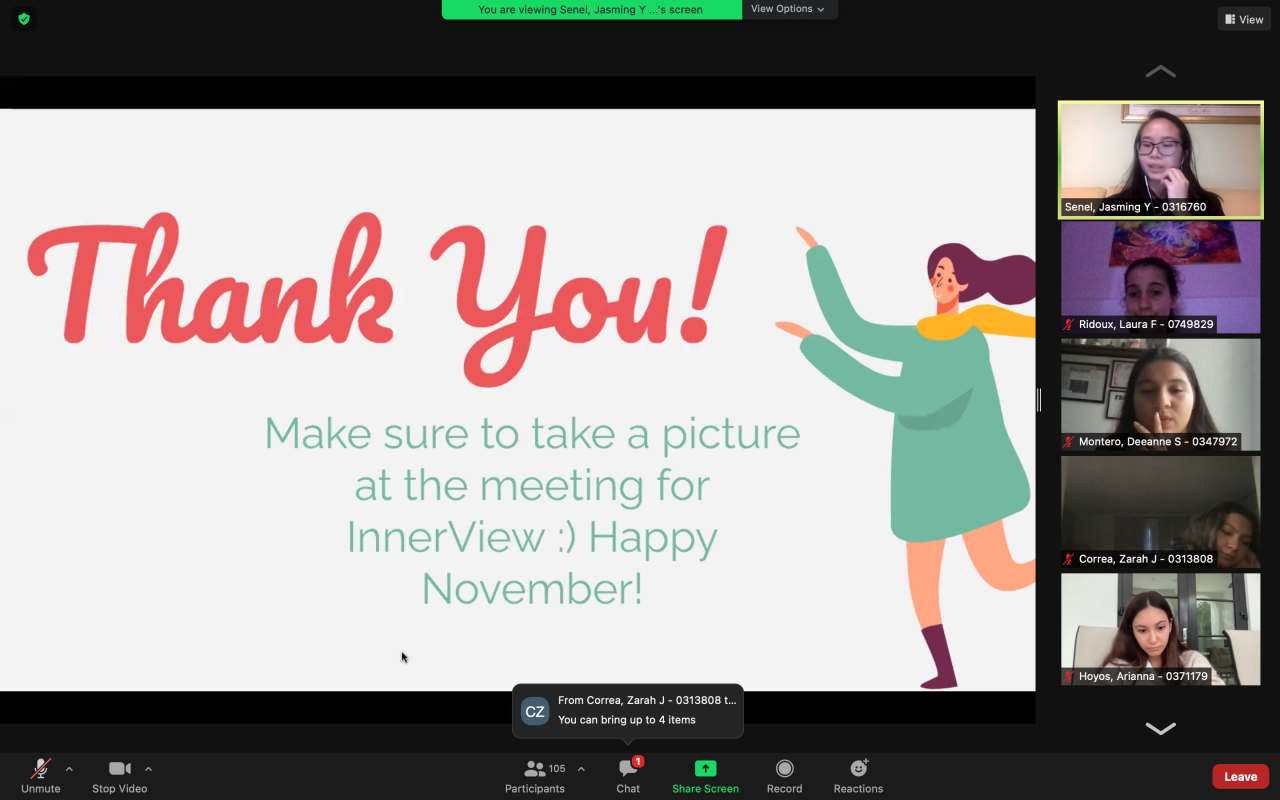Start recording with Record button
The height and width of the screenshot is (800, 1280).
click(784, 775)
